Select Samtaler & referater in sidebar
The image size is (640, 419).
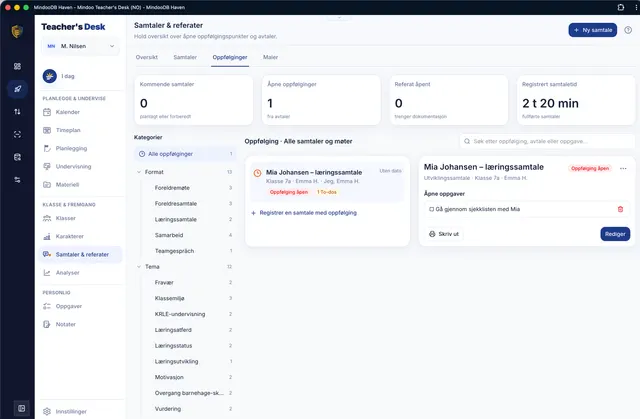(81, 255)
